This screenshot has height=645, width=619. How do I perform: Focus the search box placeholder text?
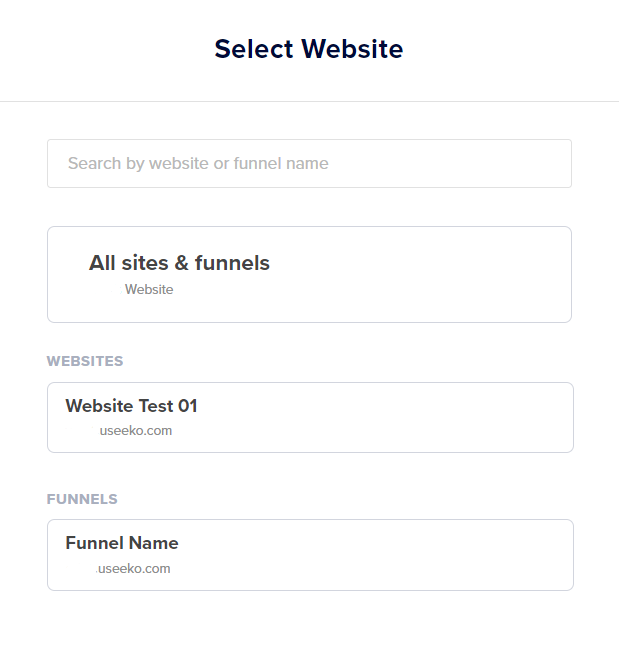click(x=198, y=163)
